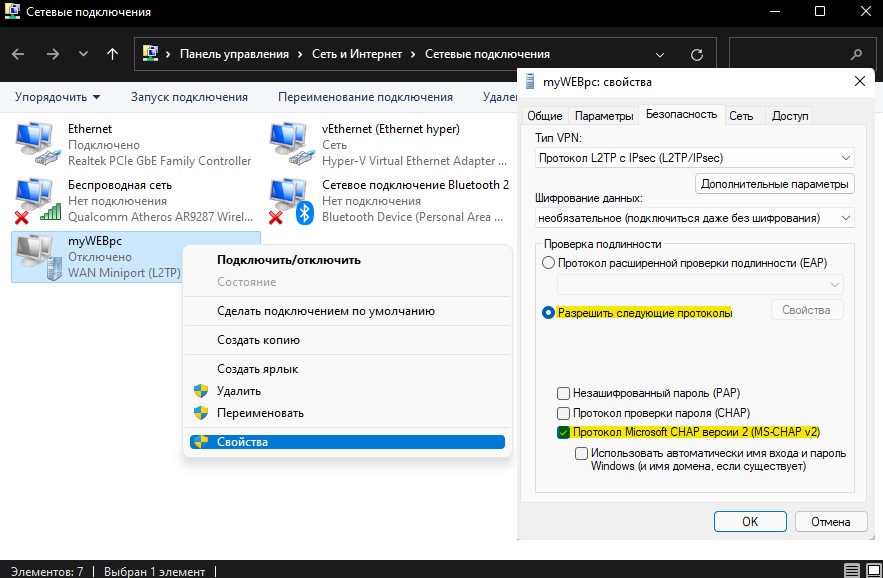Open the Тип VPN dropdown
The width and height of the screenshot is (883, 578).
(x=694, y=158)
